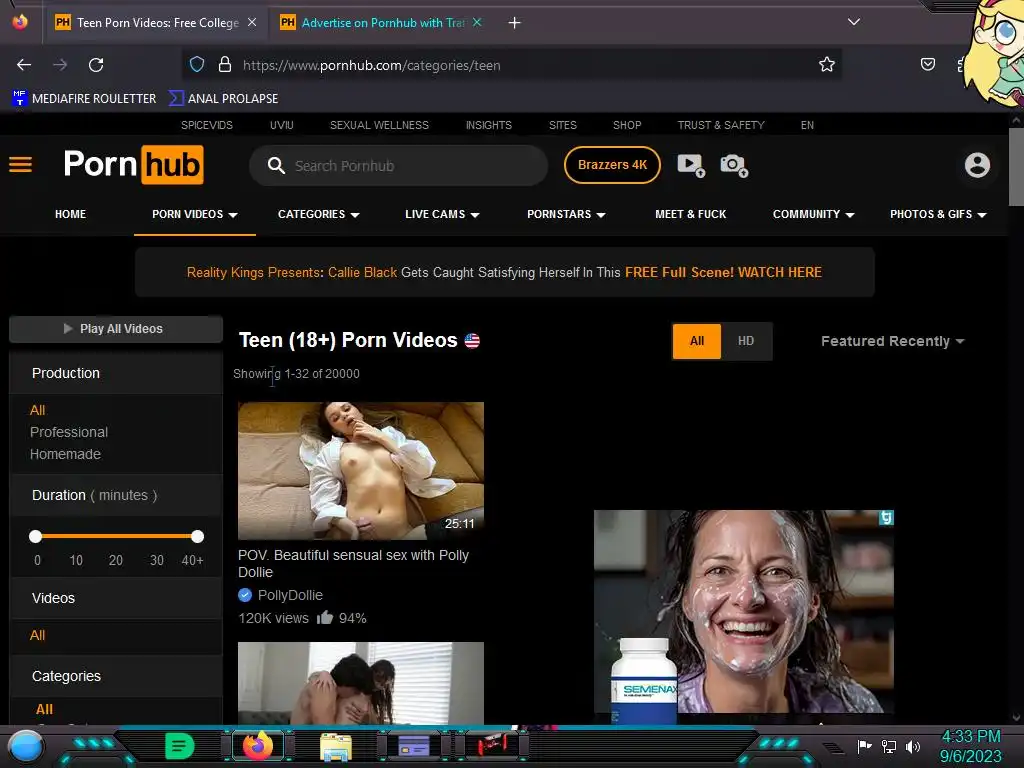View site security via the padlock icon
This screenshot has height=768, width=1024.
tap(225, 65)
